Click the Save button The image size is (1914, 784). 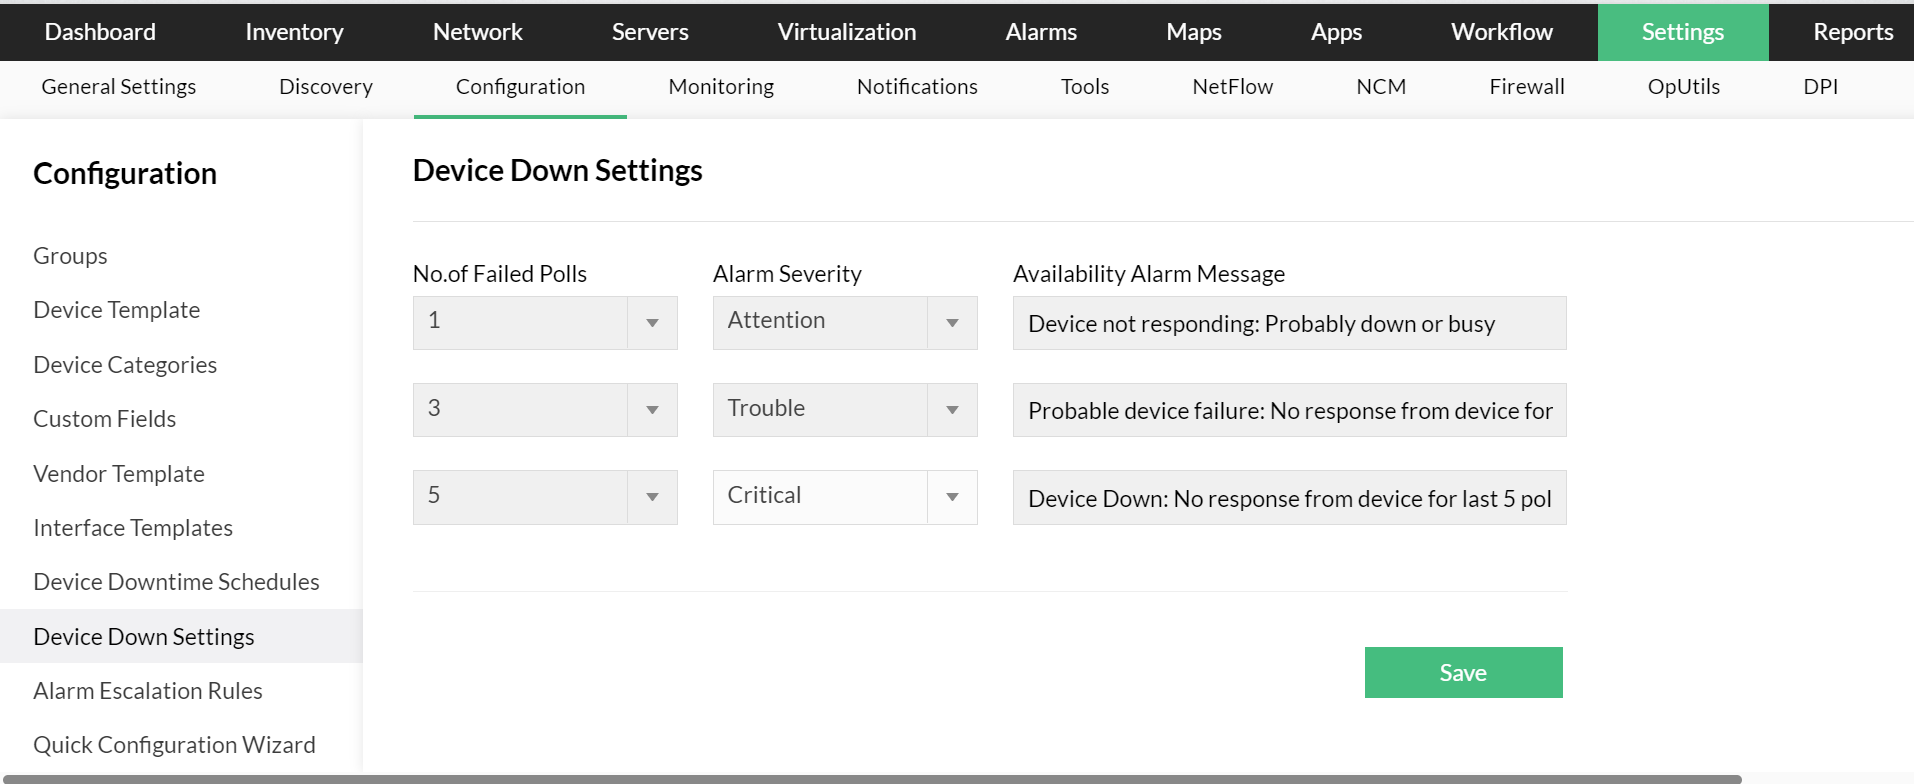click(x=1463, y=672)
